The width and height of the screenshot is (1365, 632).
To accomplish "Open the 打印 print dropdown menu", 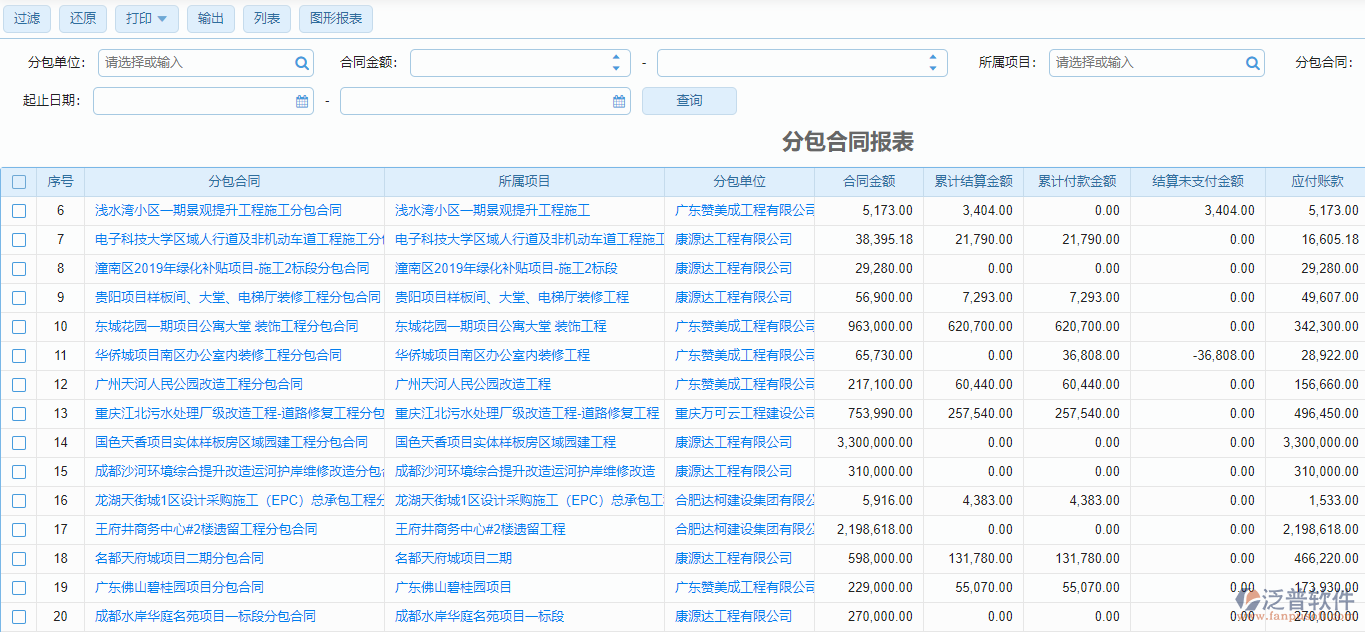I will coord(146,18).
